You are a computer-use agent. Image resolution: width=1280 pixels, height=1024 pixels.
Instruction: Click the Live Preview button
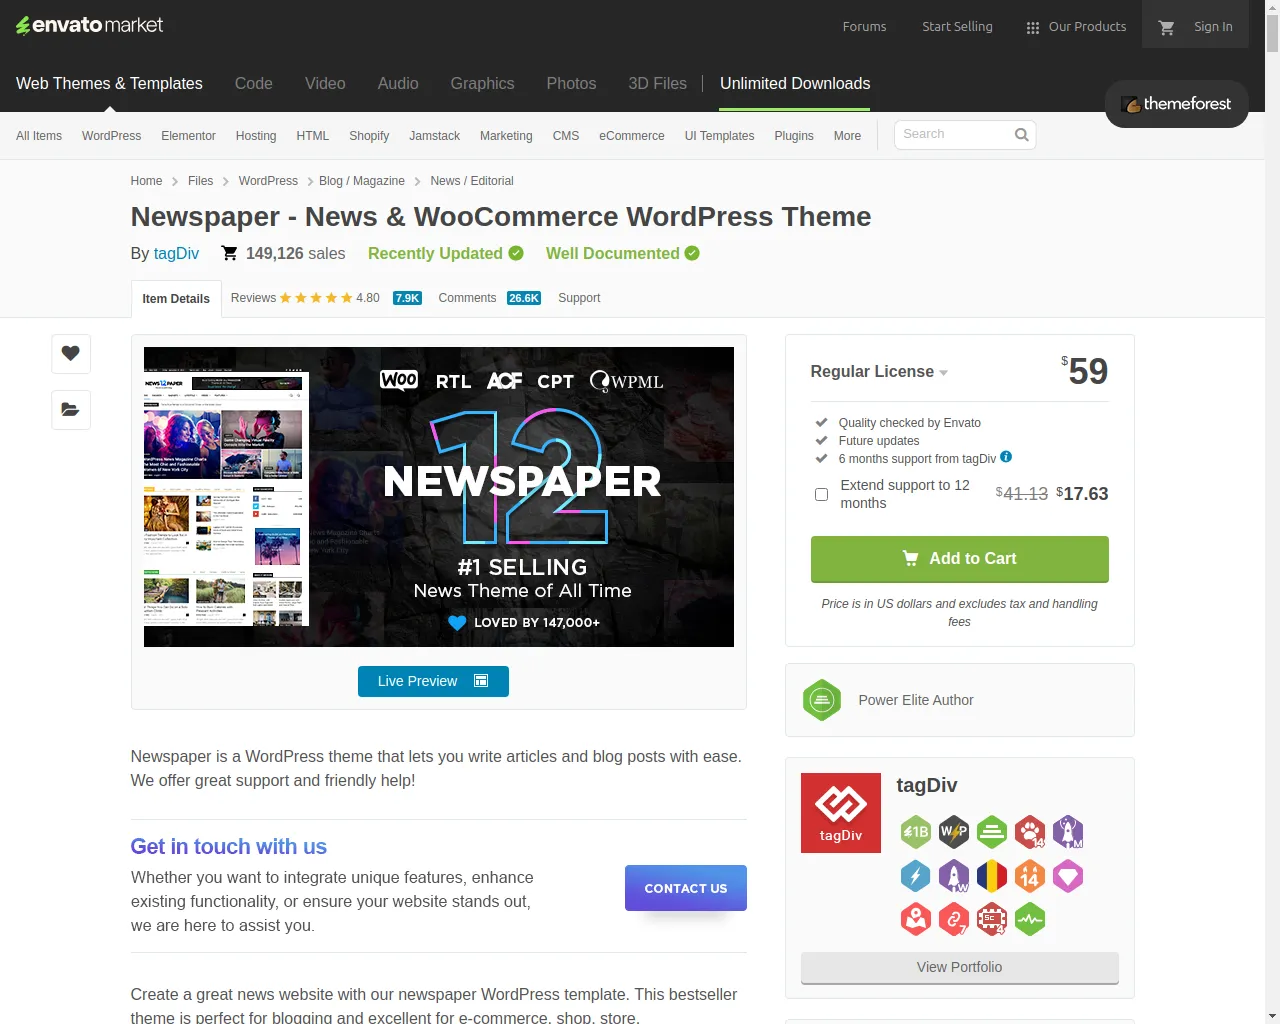click(x=433, y=681)
